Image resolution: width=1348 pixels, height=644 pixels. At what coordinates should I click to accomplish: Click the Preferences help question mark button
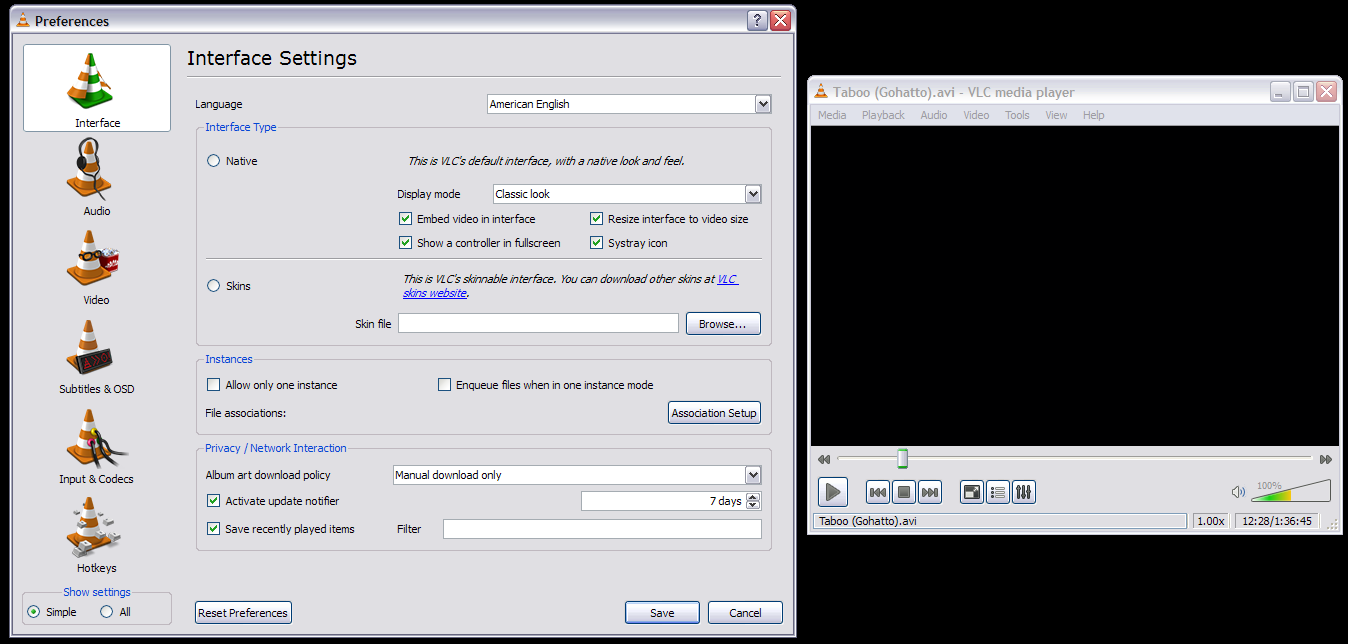[x=757, y=20]
